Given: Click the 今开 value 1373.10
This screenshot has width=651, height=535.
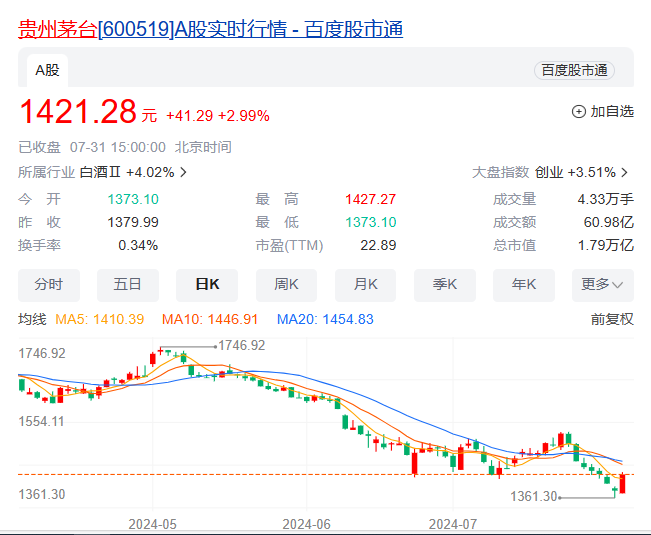Looking at the screenshot, I should (133, 199).
